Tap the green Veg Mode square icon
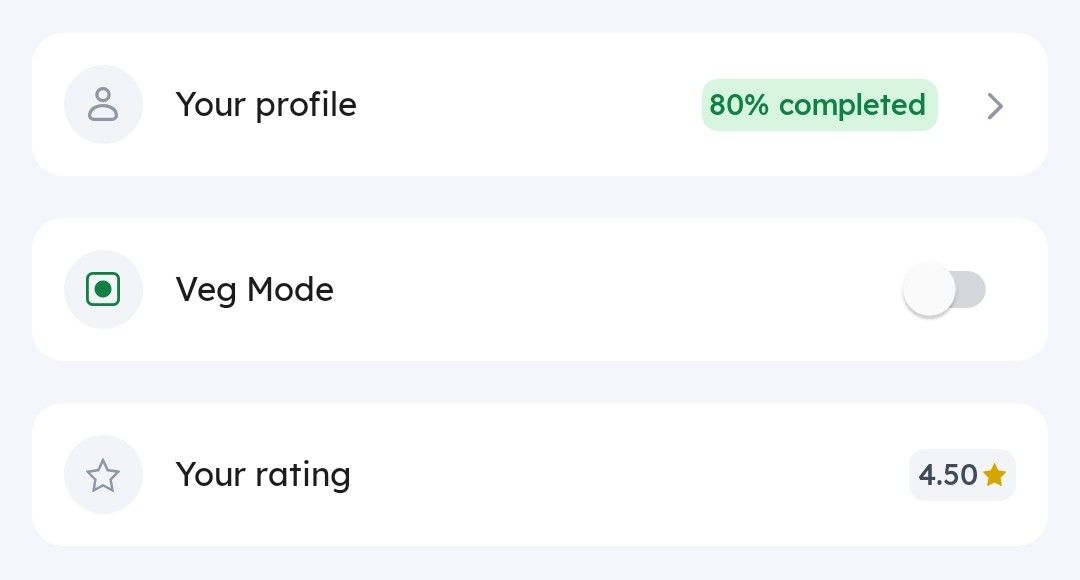 pyautogui.click(x=103, y=290)
